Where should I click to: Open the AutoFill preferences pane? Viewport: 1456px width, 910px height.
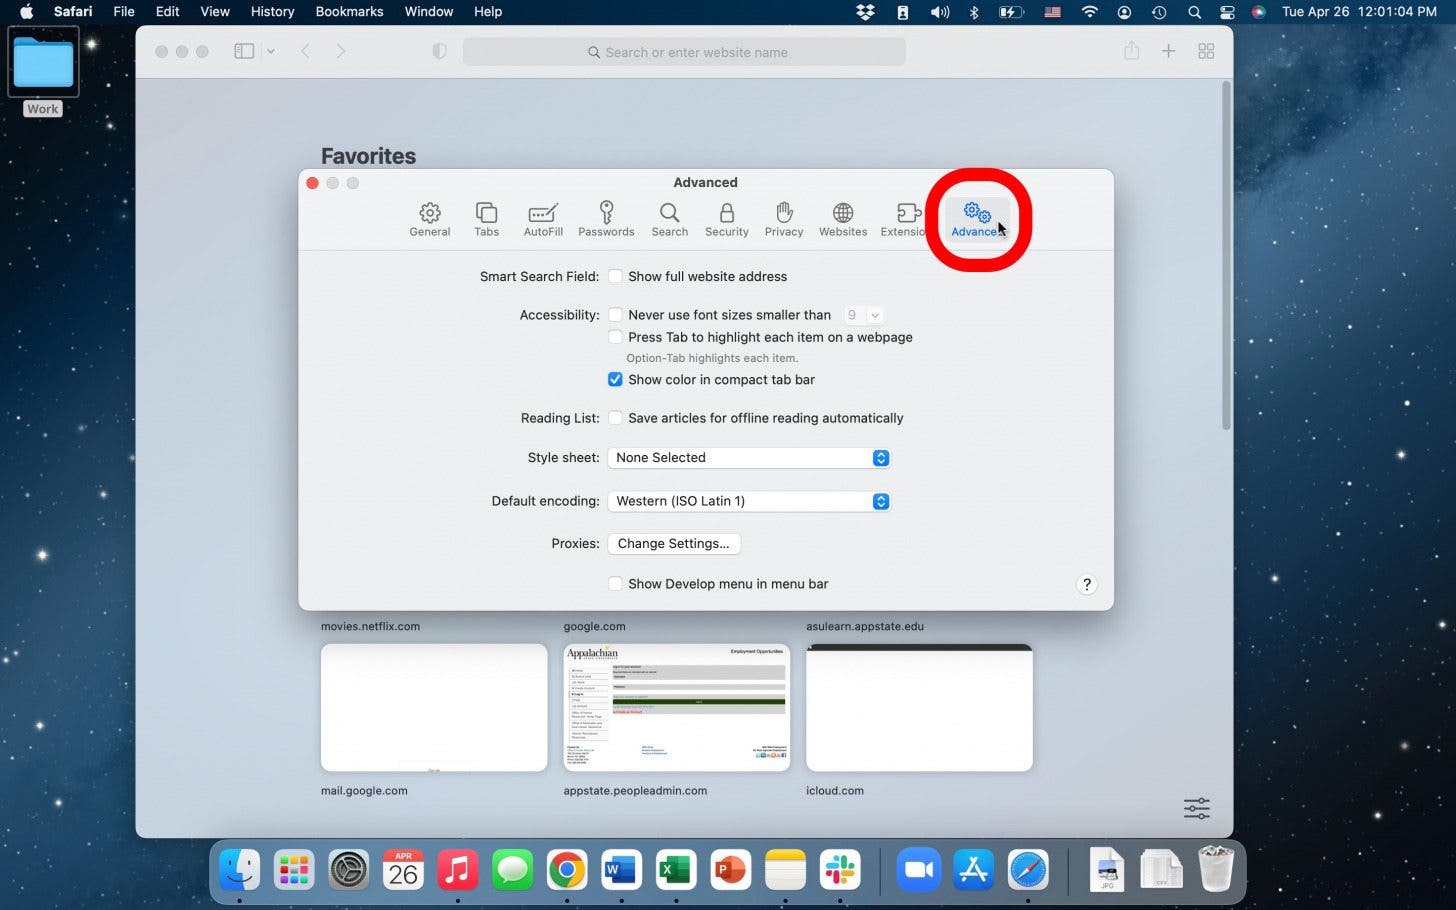pos(543,219)
